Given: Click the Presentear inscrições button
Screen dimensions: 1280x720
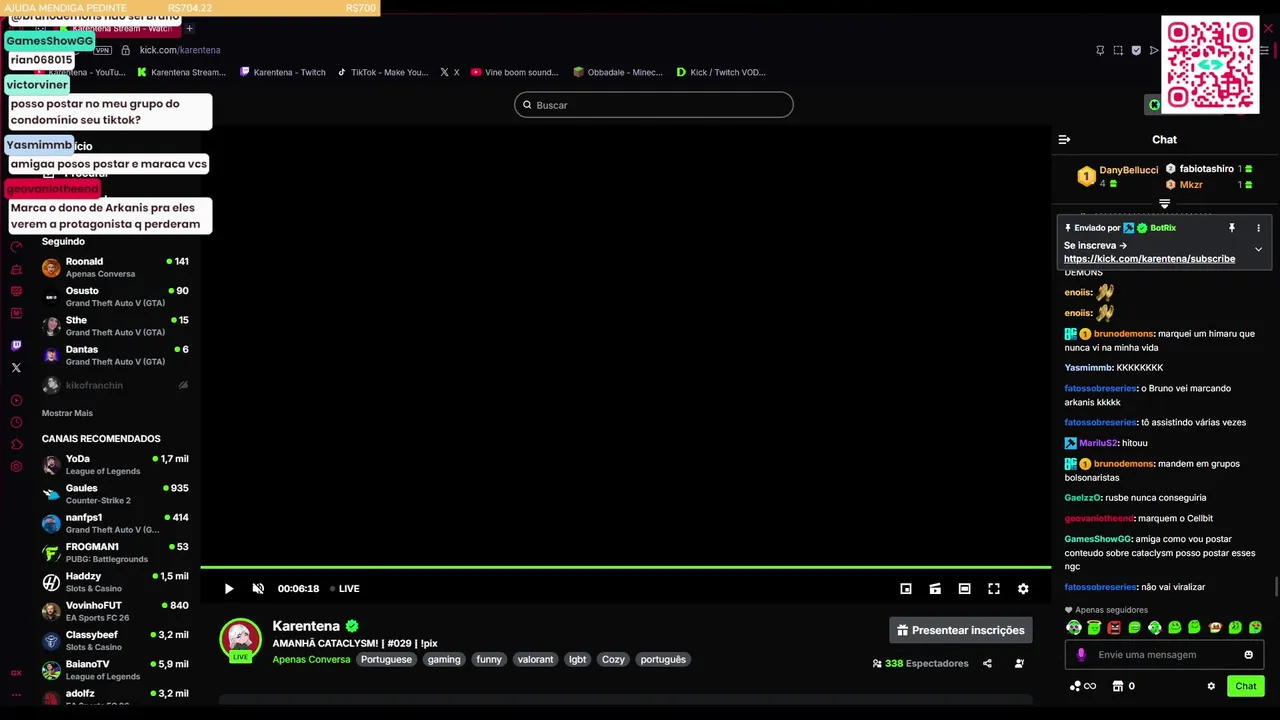Looking at the screenshot, I should [x=960, y=630].
